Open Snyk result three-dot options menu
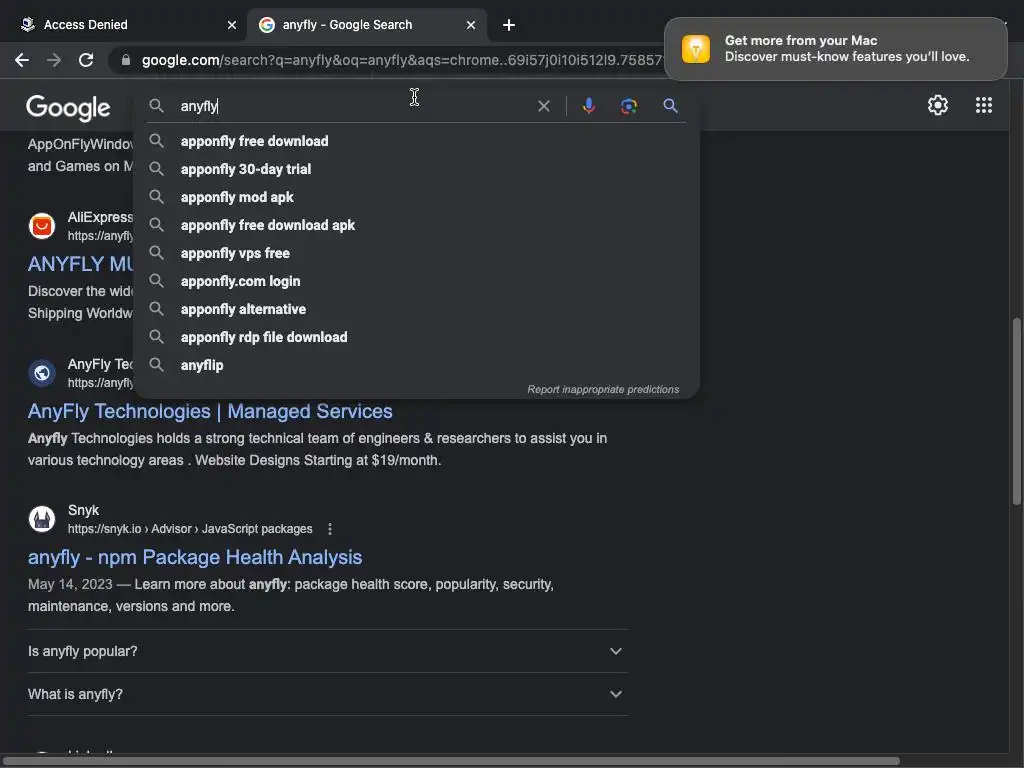1024x768 pixels. [x=330, y=529]
